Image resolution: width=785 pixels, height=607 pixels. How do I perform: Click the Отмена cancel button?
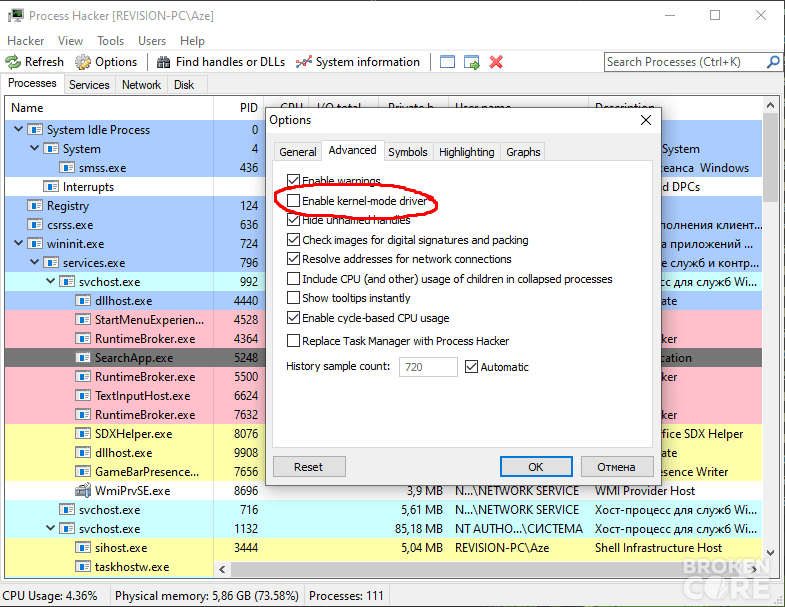click(616, 467)
